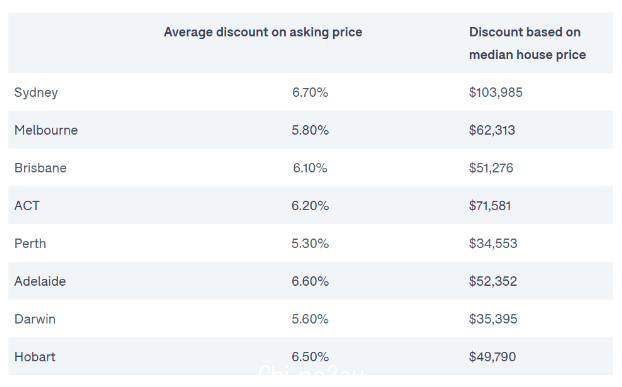Click the $62,313 cell

[x=492, y=130]
